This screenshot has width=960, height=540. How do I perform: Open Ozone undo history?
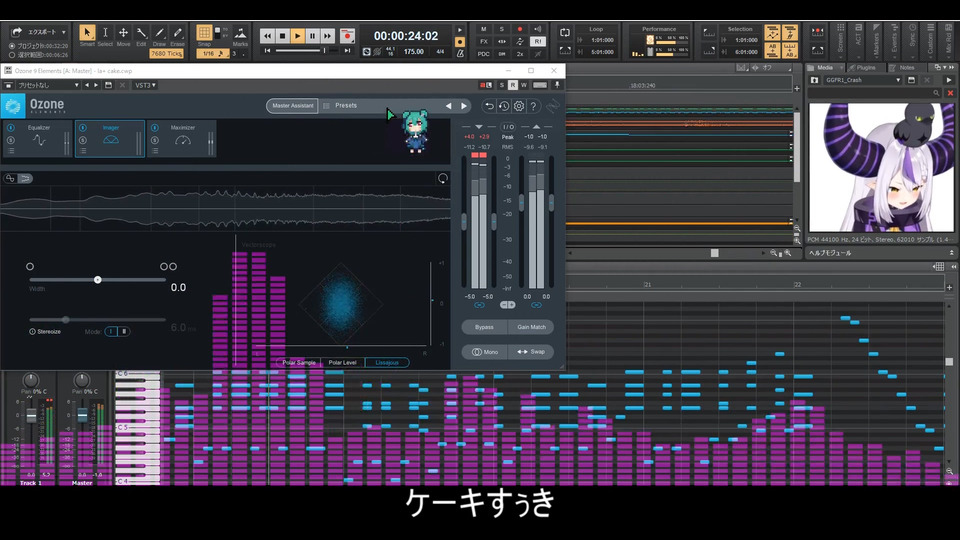click(503, 106)
